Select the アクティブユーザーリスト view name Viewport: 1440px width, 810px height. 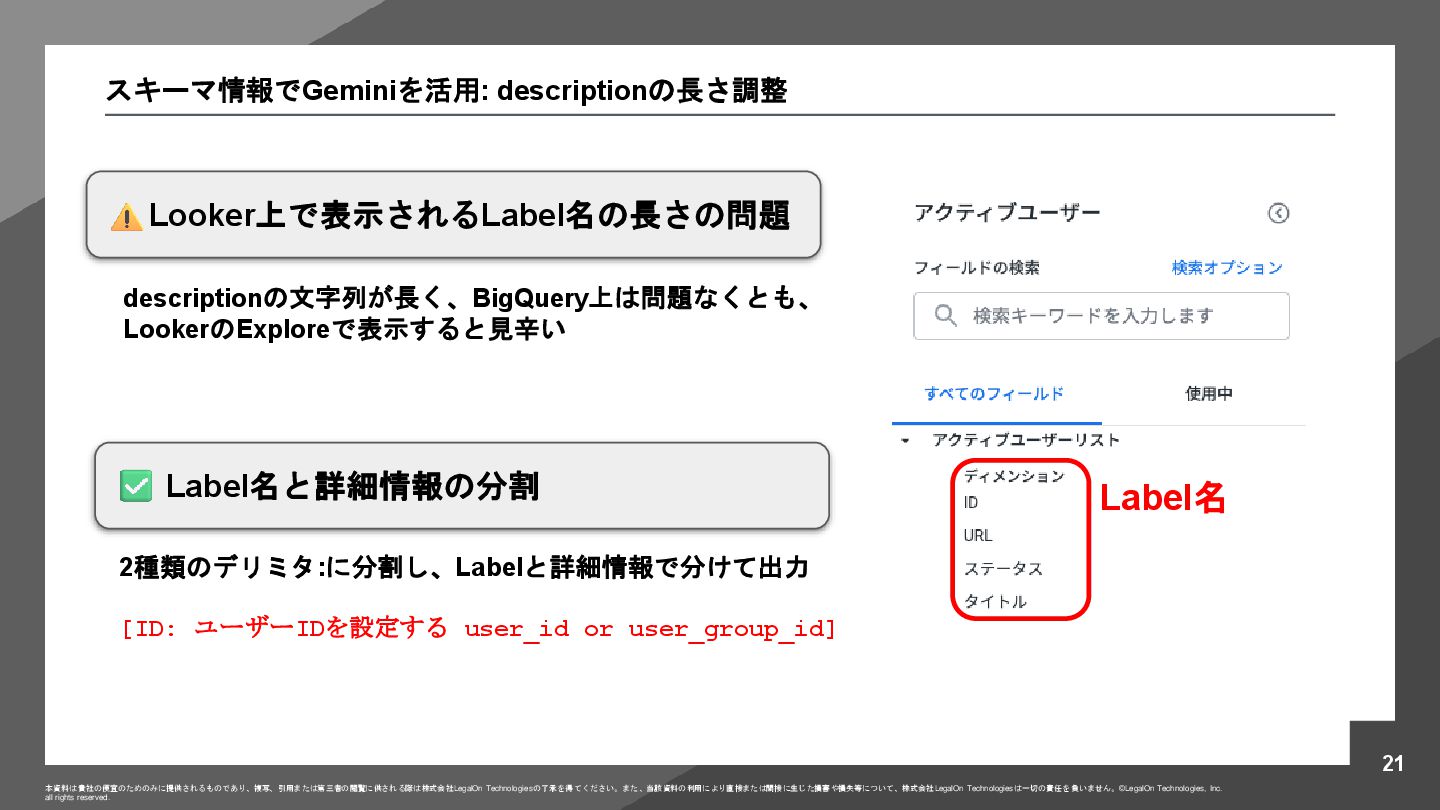tap(1026, 440)
